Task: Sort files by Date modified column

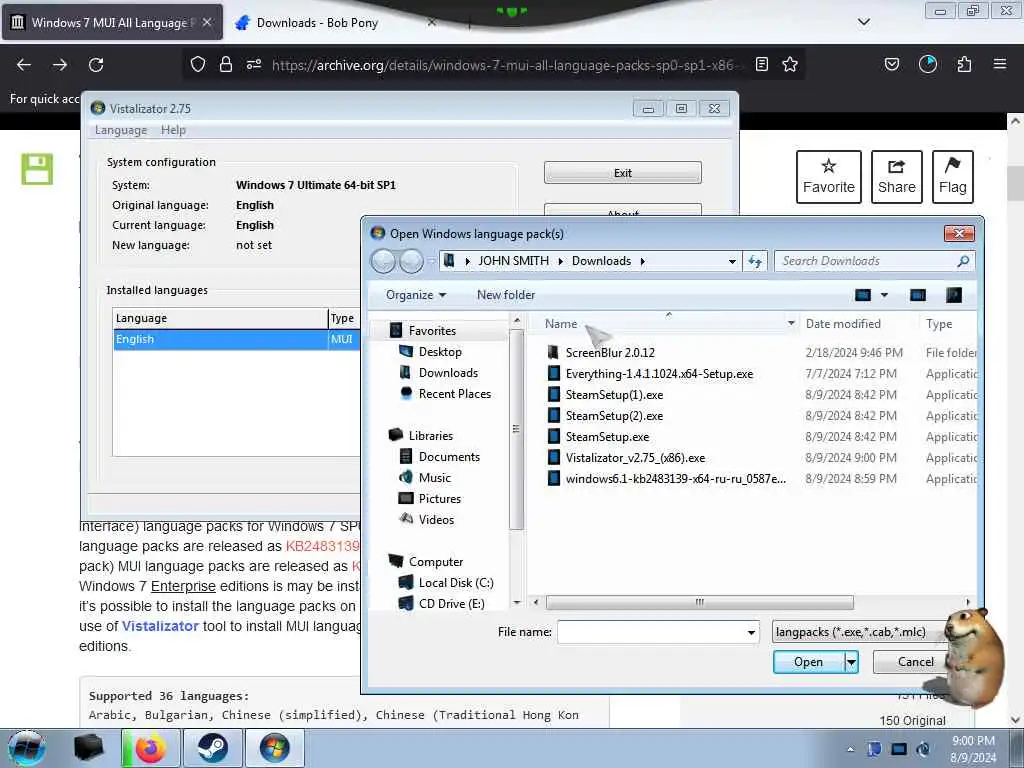Action: 843,323
